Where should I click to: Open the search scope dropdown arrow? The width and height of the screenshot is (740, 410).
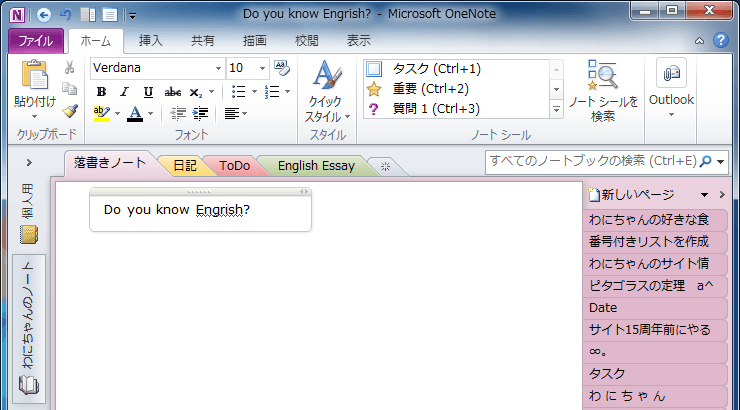(721, 162)
